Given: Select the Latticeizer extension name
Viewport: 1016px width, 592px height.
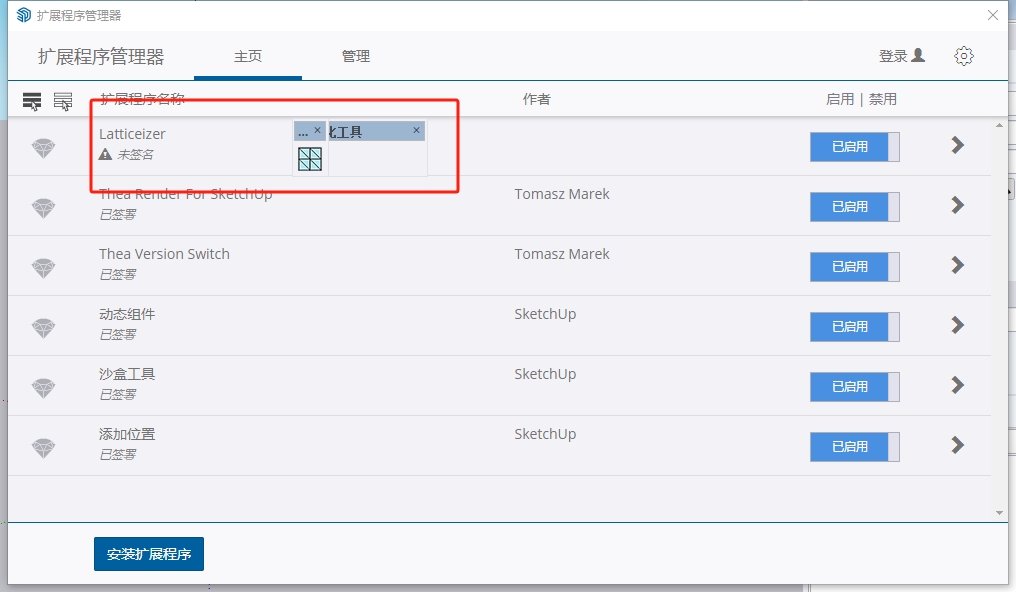Looking at the screenshot, I should [x=132, y=134].
